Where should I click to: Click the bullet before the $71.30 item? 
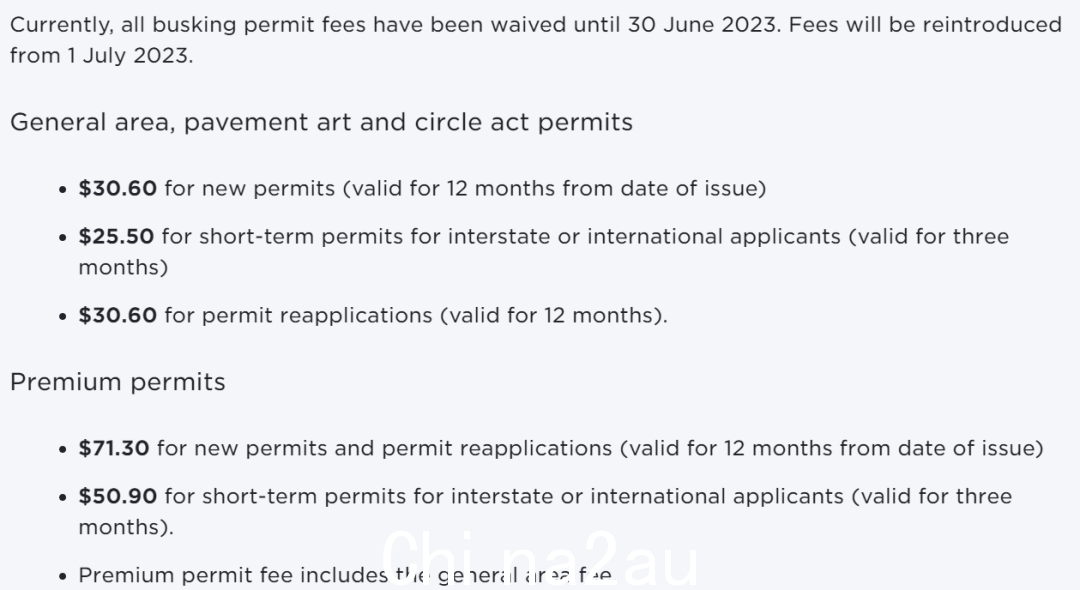tap(63, 449)
